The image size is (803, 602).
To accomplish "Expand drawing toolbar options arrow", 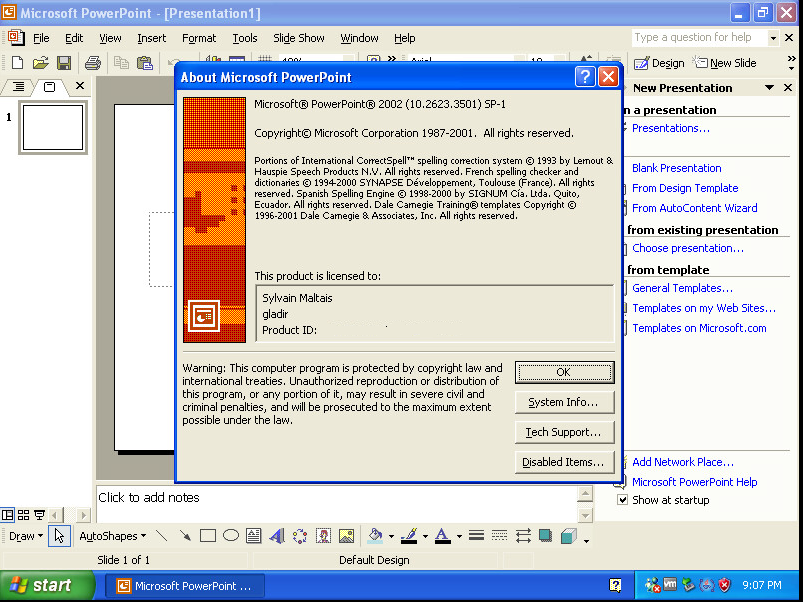I will [x=586, y=541].
